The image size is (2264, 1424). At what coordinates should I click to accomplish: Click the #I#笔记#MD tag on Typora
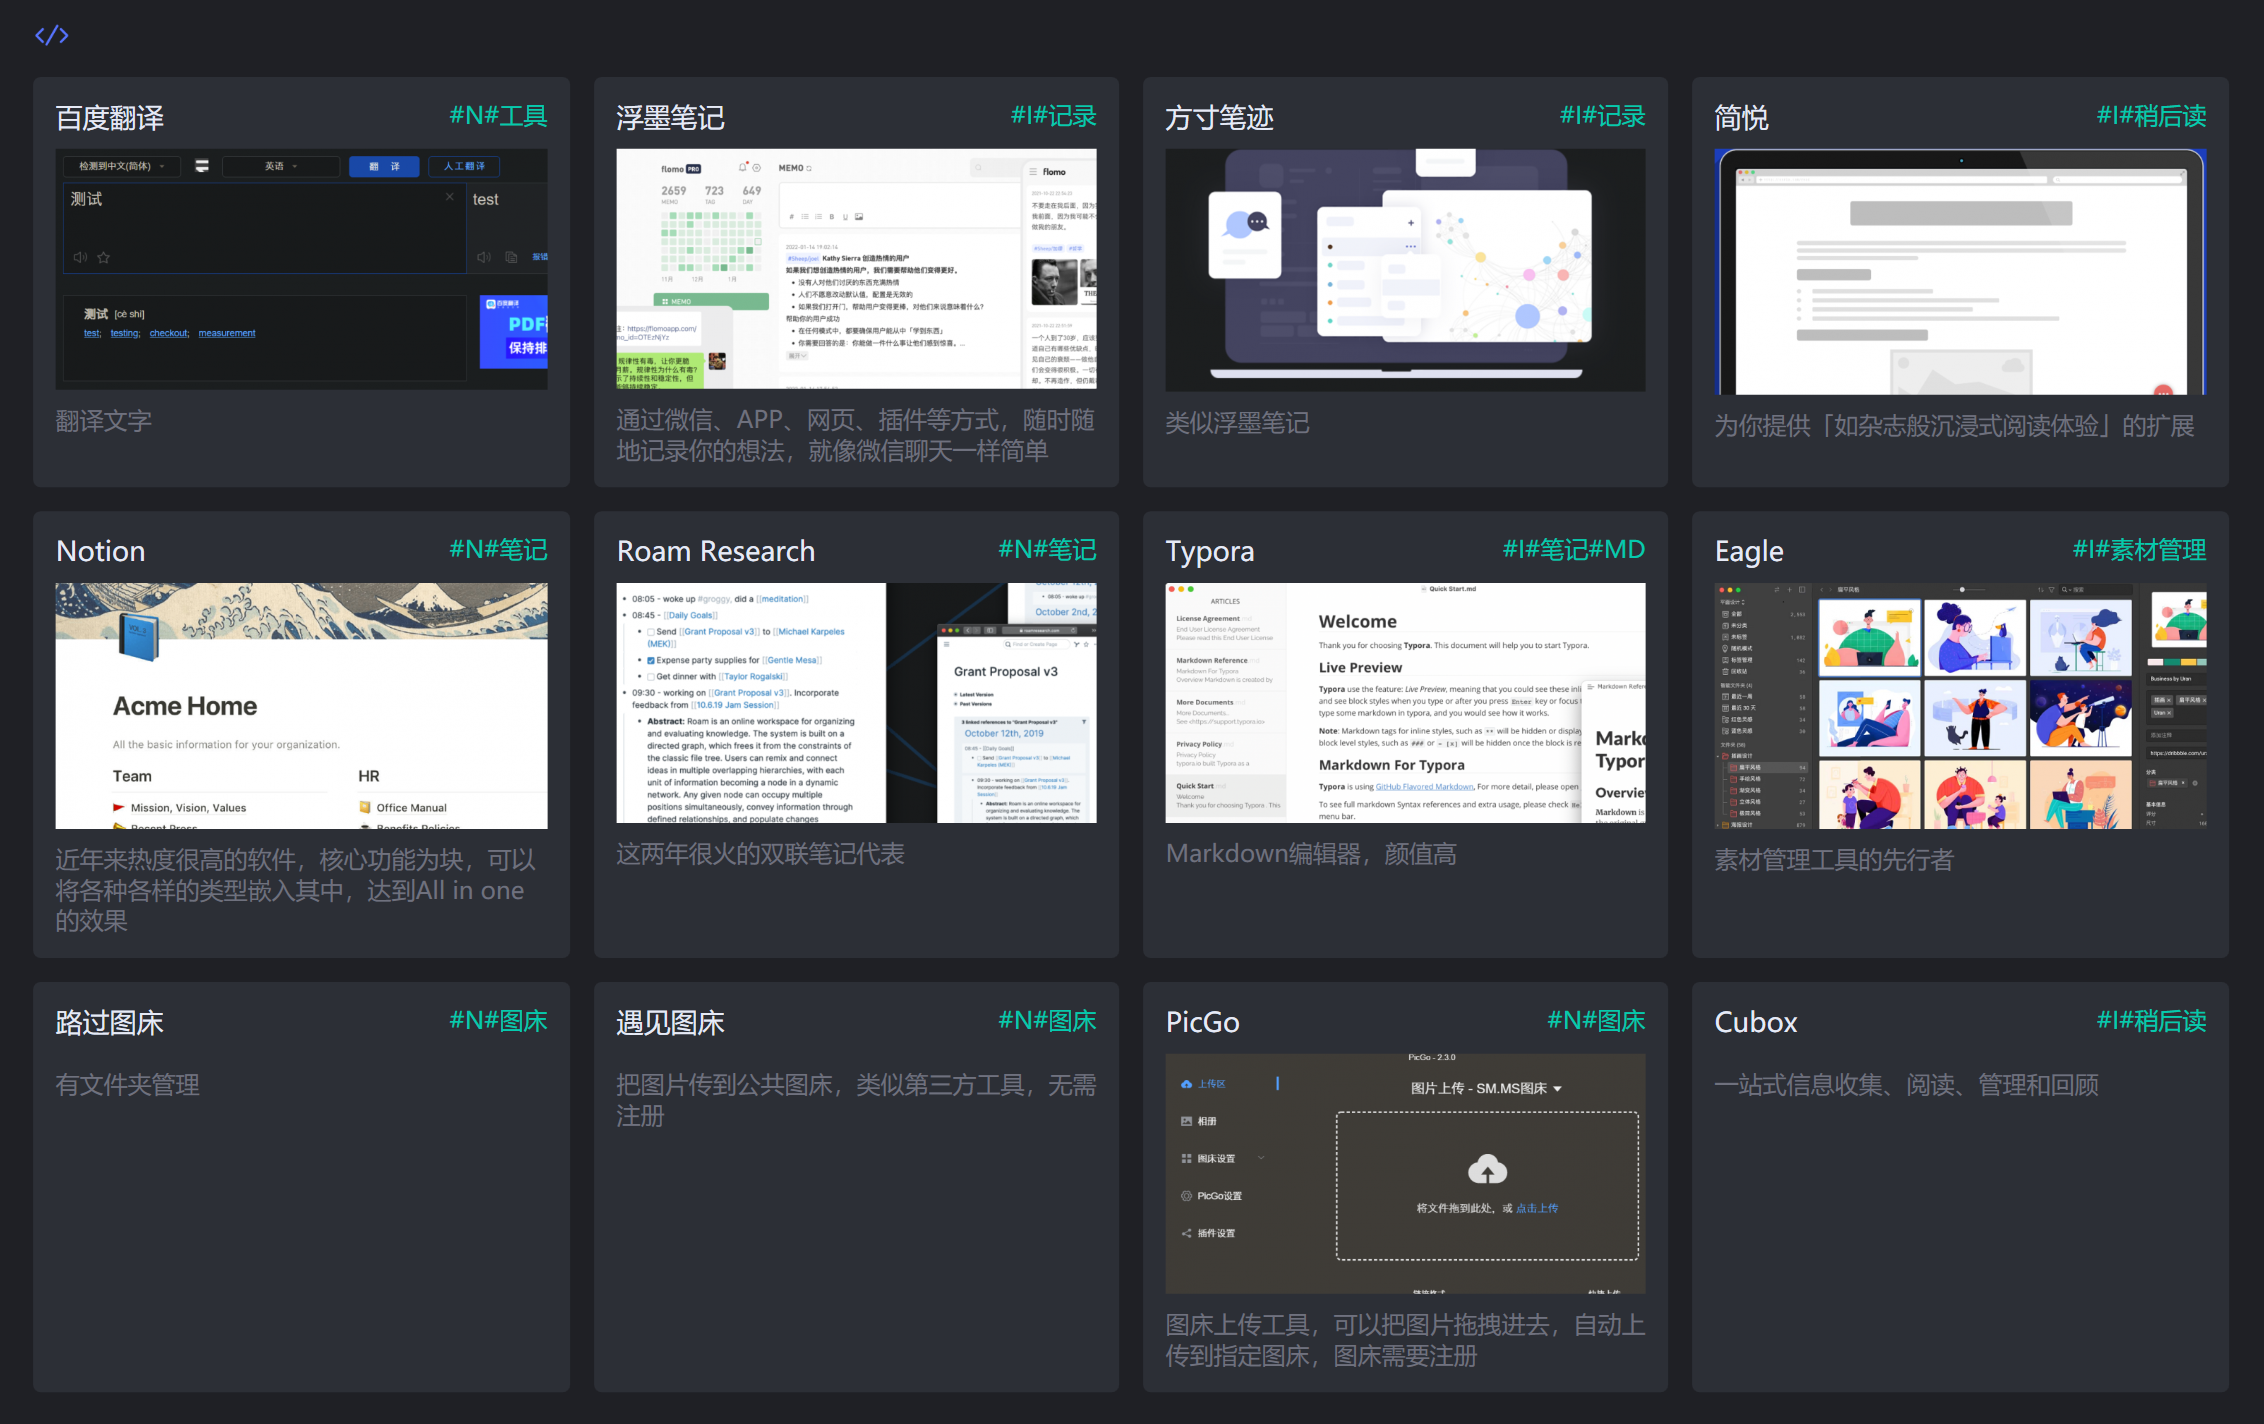(x=1574, y=549)
